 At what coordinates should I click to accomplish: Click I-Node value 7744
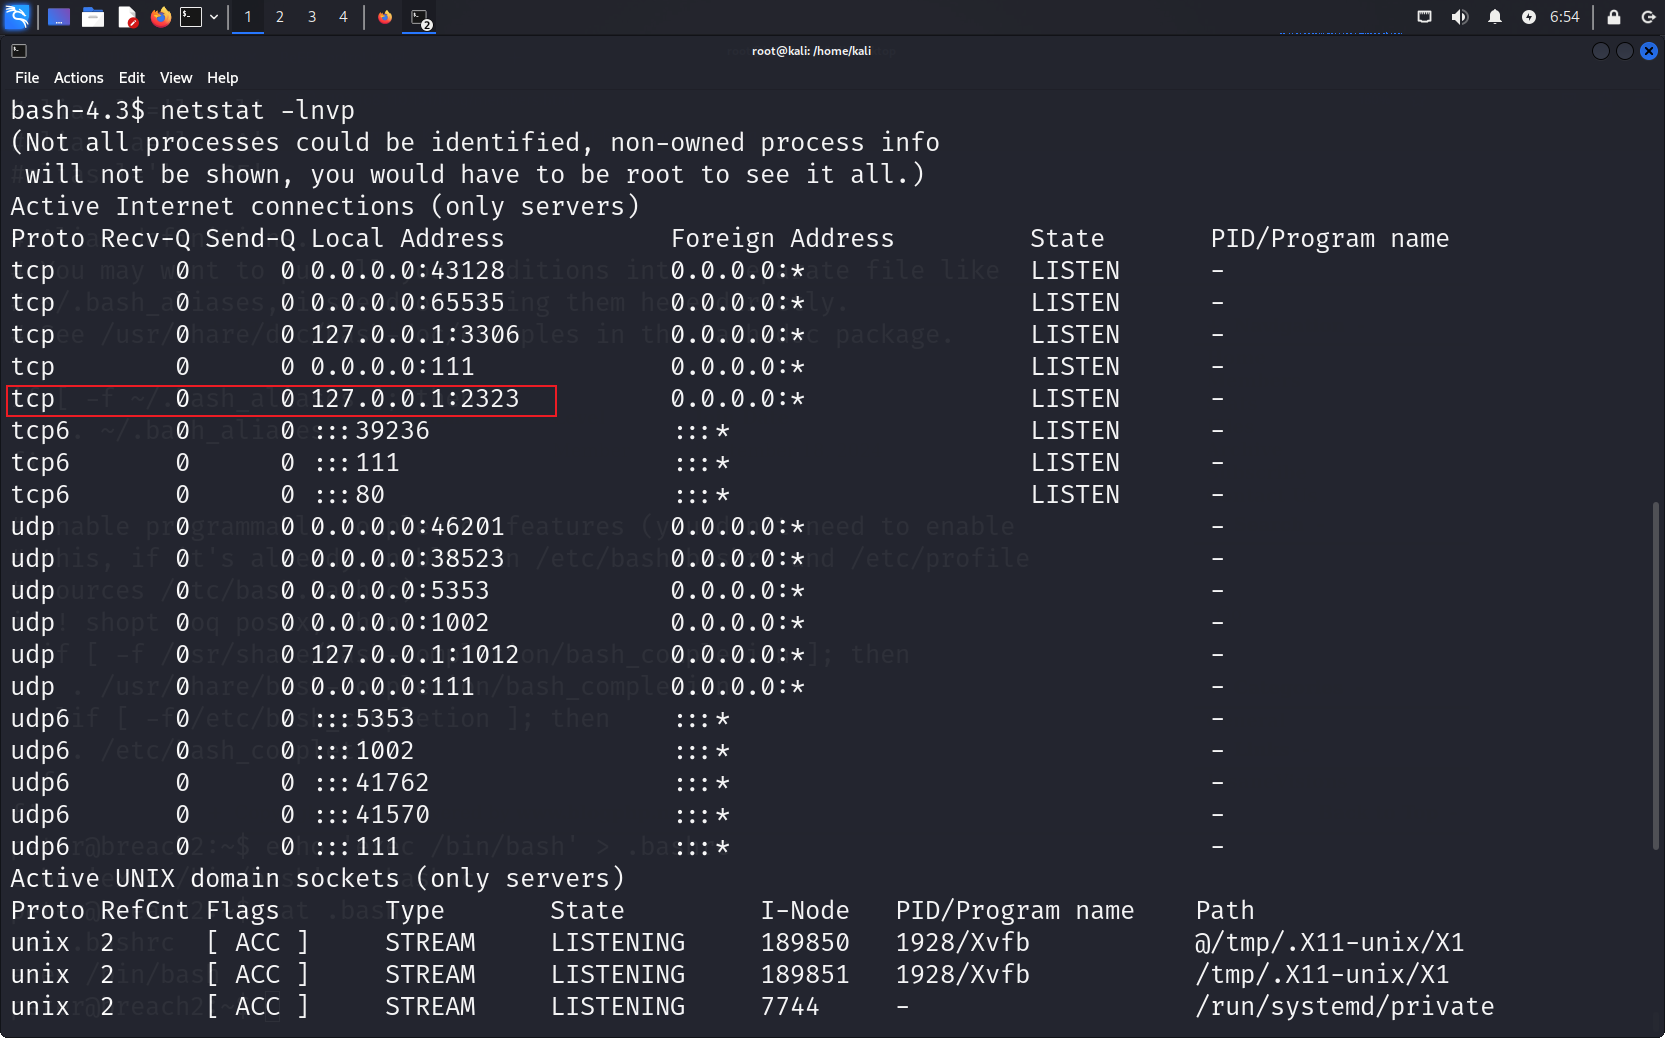[x=790, y=1007]
